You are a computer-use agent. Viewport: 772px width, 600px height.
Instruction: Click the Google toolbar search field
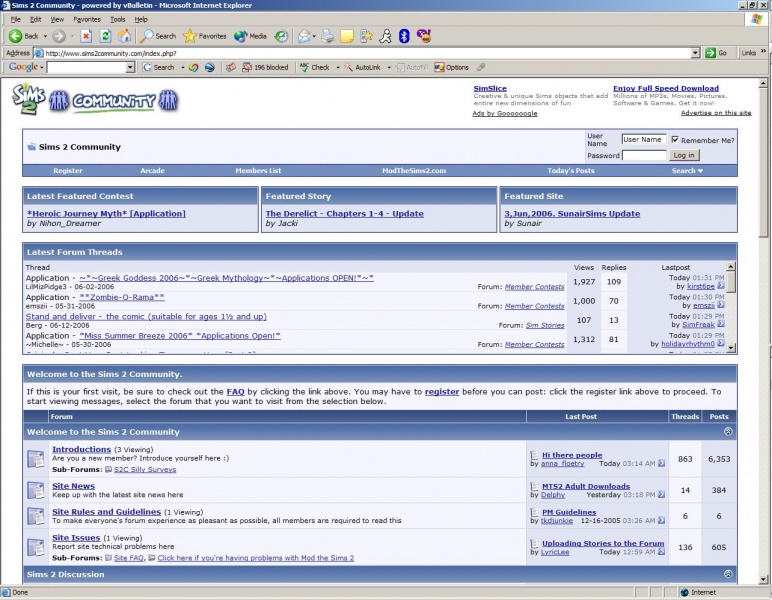click(x=87, y=67)
